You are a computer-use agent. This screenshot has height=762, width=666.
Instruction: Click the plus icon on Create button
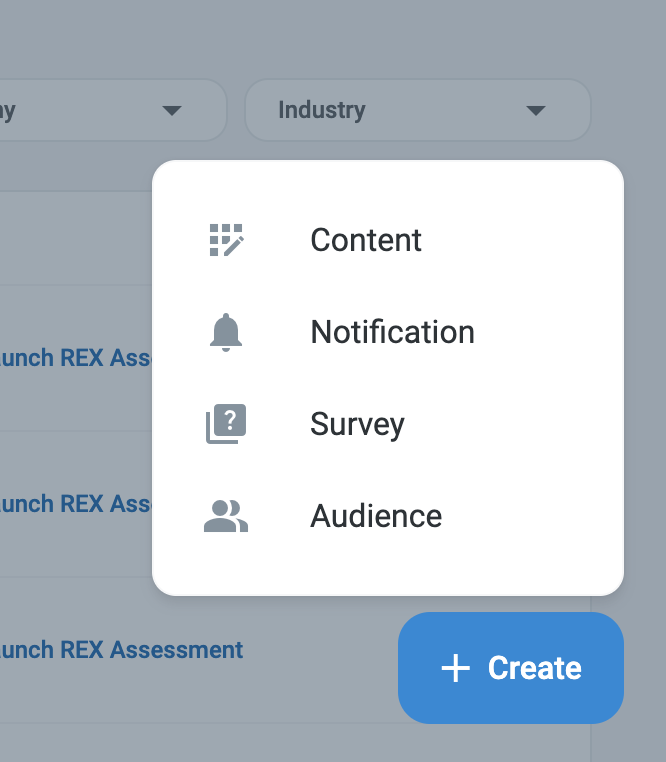[x=455, y=668]
